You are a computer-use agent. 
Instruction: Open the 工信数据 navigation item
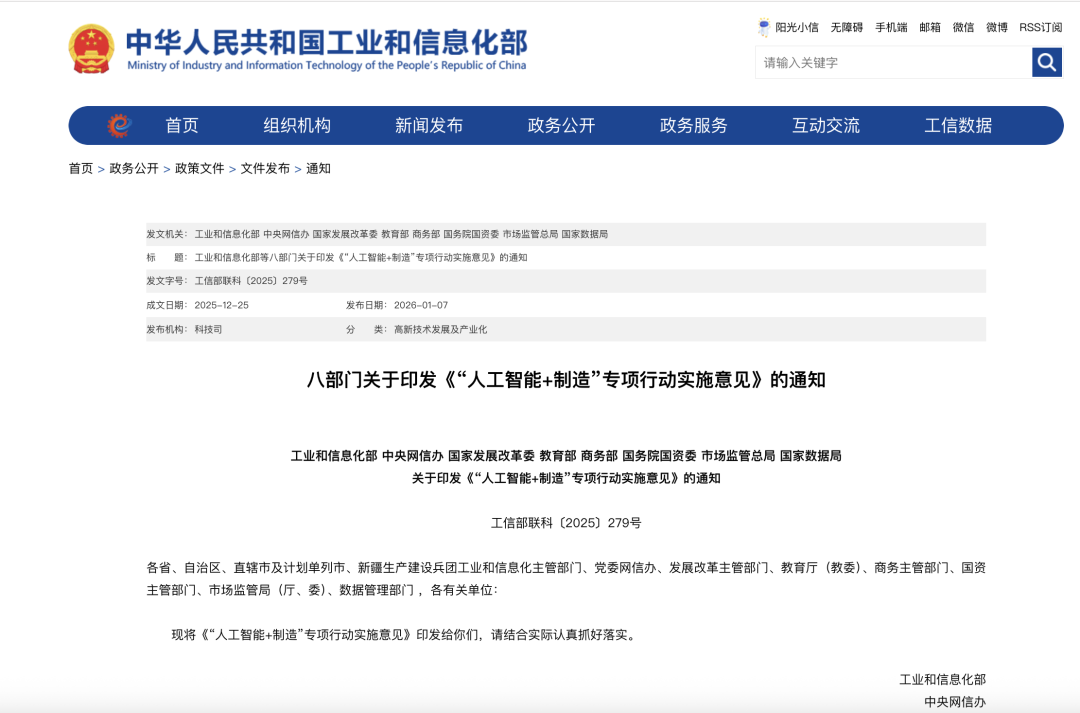[x=958, y=125]
